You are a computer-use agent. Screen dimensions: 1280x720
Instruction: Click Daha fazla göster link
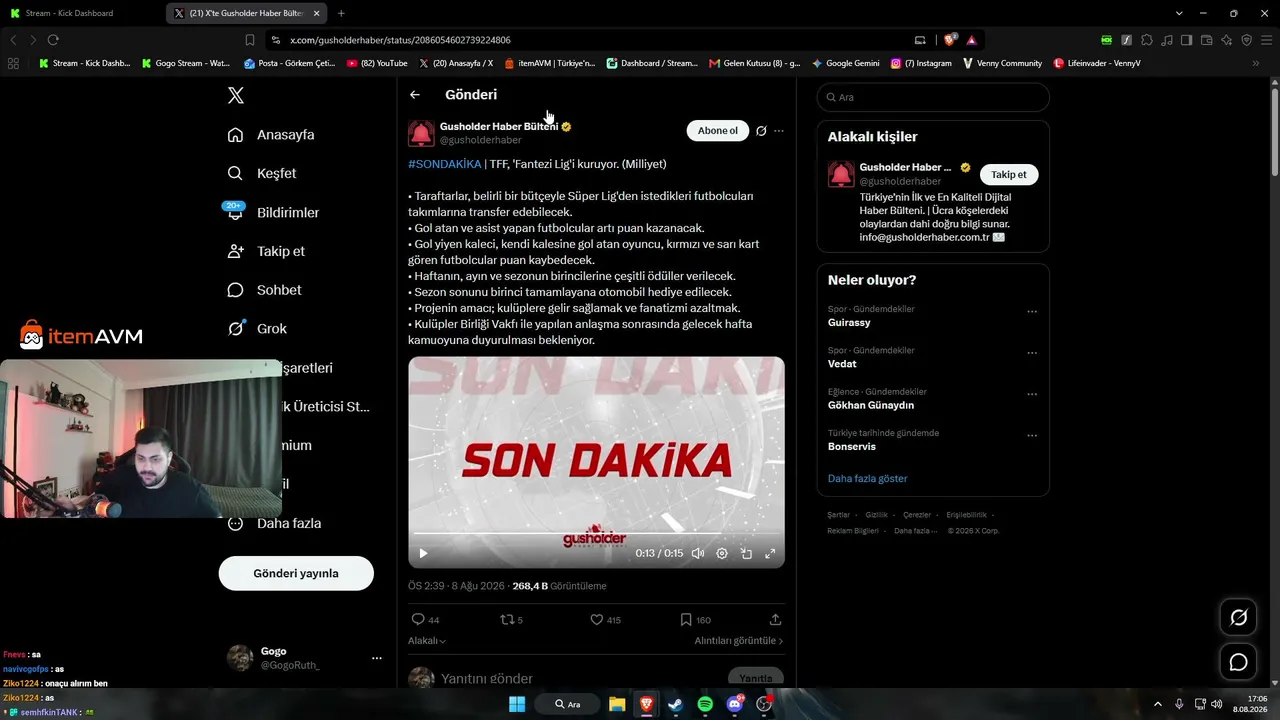[868, 478]
